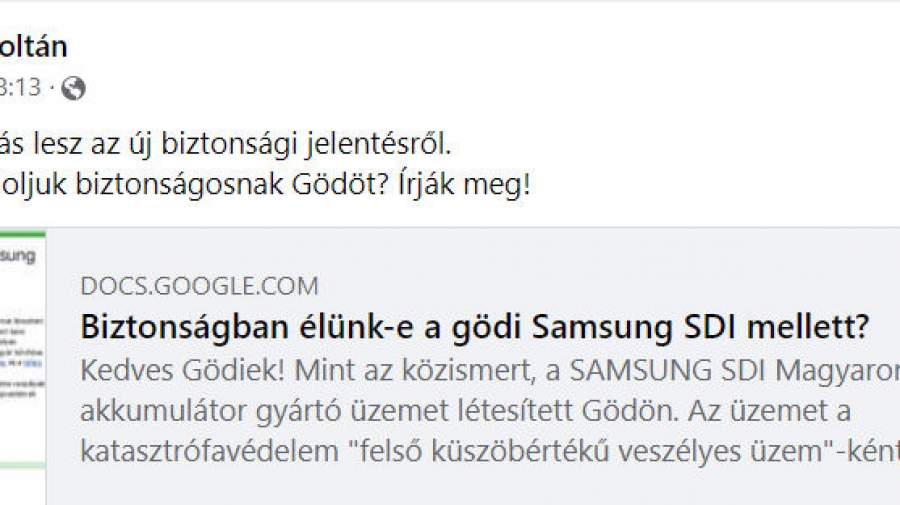This screenshot has width=900, height=505.
Task: Open the post timestamp ending 3:13
Action: click(x=21, y=88)
